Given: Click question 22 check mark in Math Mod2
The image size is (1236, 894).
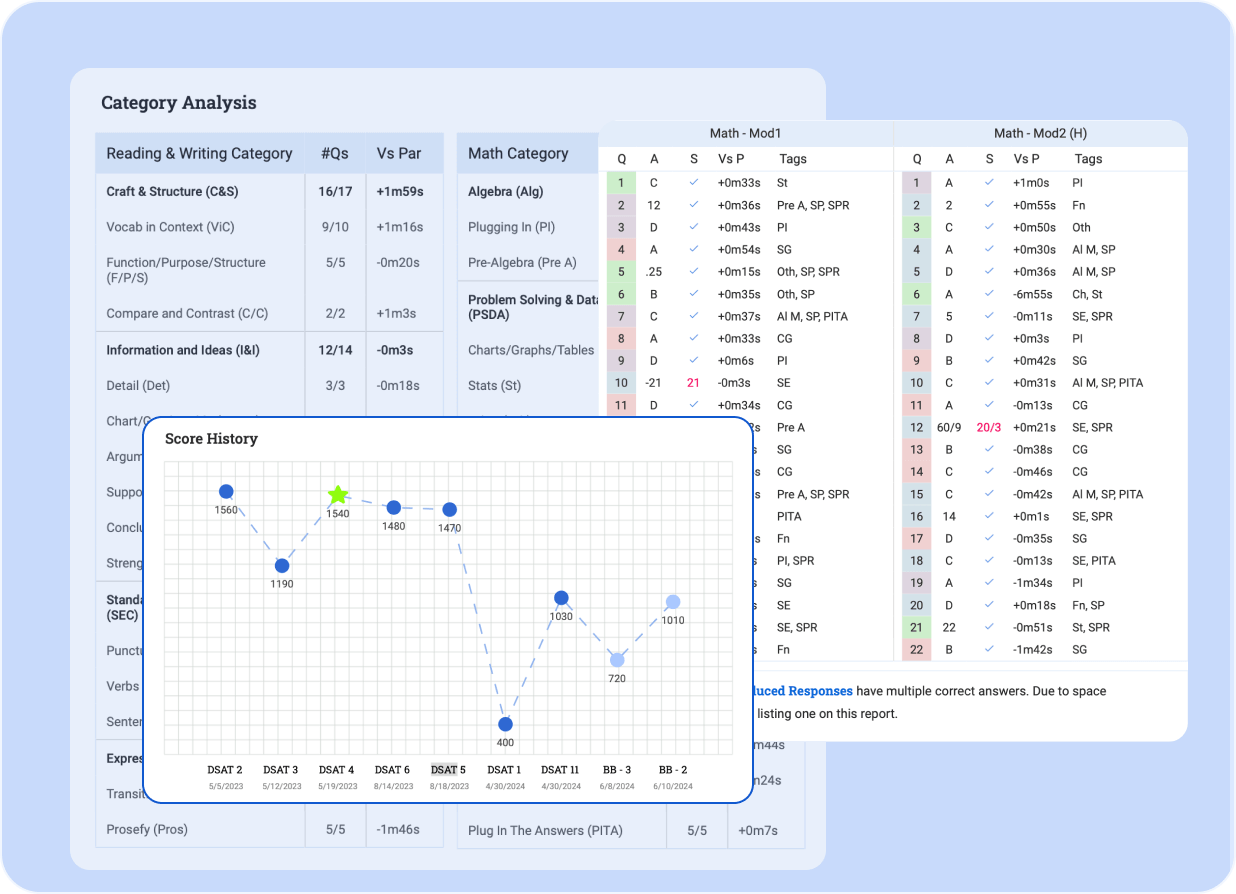Looking at the screenshot, I should [989, 649].
